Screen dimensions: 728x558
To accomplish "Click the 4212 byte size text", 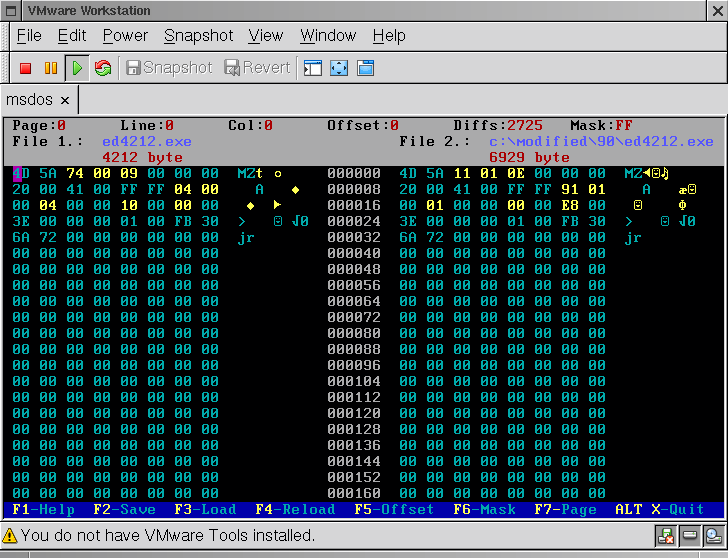I will coord(142,157).
